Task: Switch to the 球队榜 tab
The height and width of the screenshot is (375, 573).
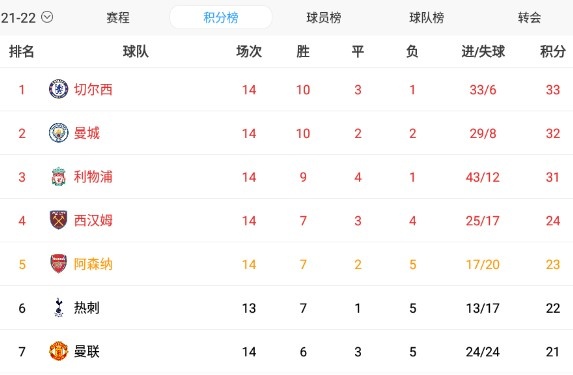Action: click(x=426, y=17)
